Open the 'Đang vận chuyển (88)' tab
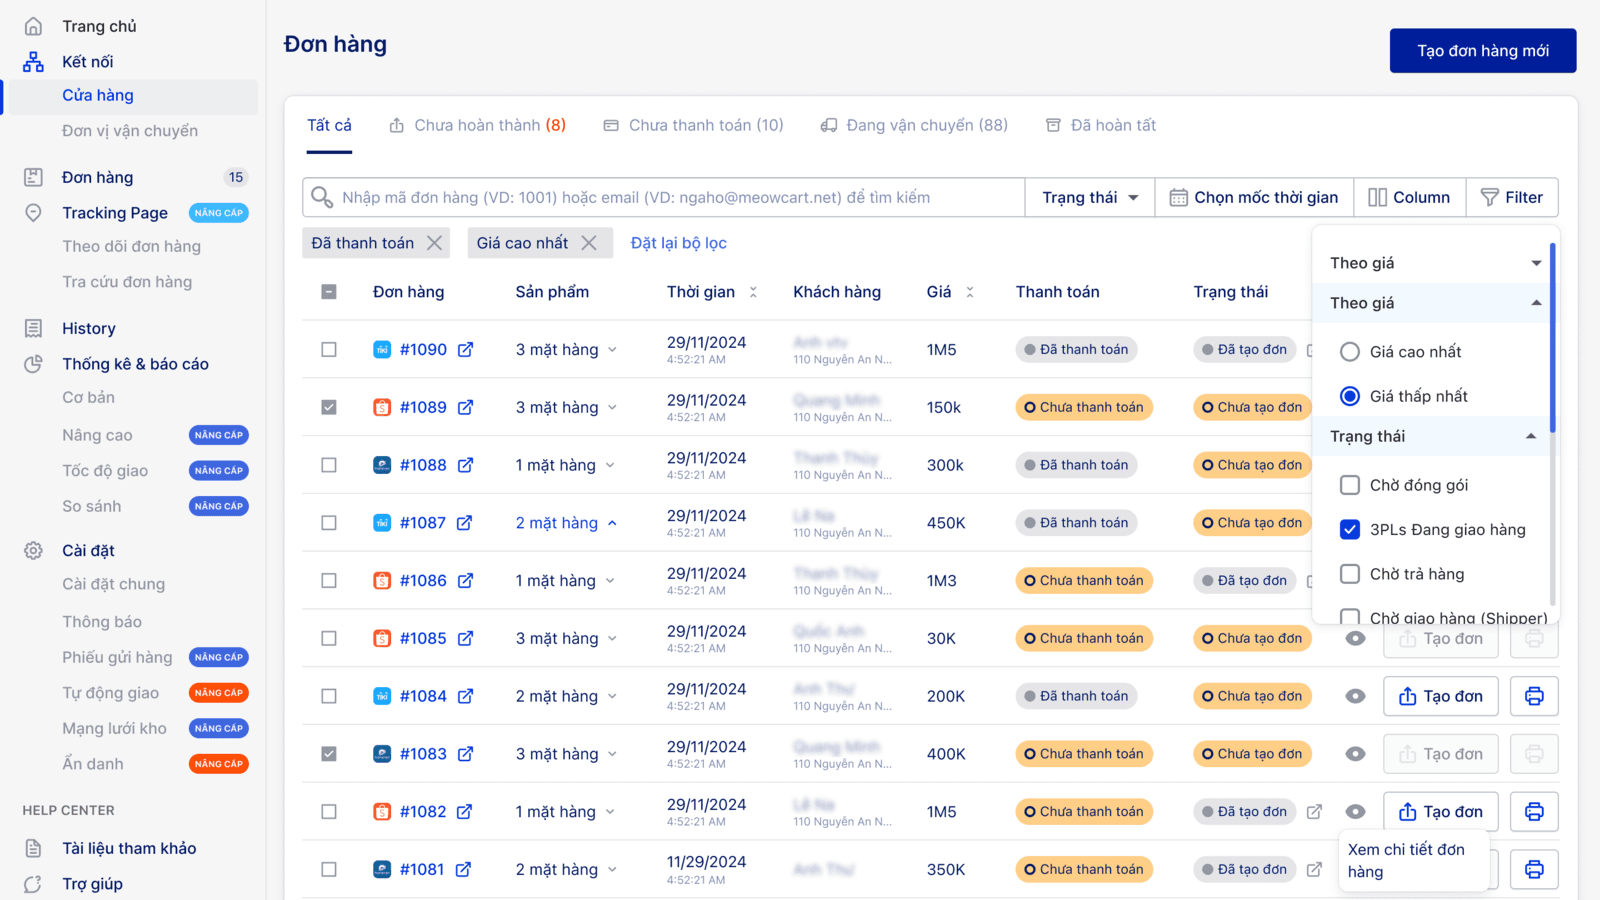1600x900 pixels. pyautogui.click(x=914, y=125)
